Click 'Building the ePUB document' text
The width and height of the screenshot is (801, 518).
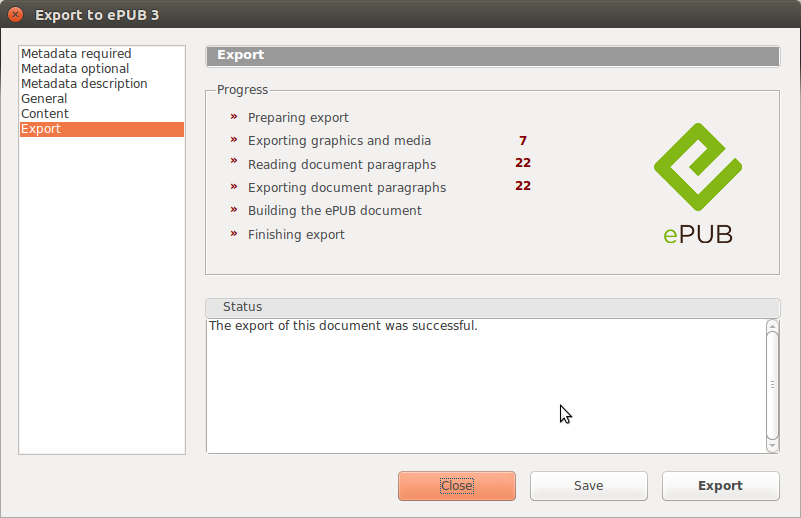(335, 210)
